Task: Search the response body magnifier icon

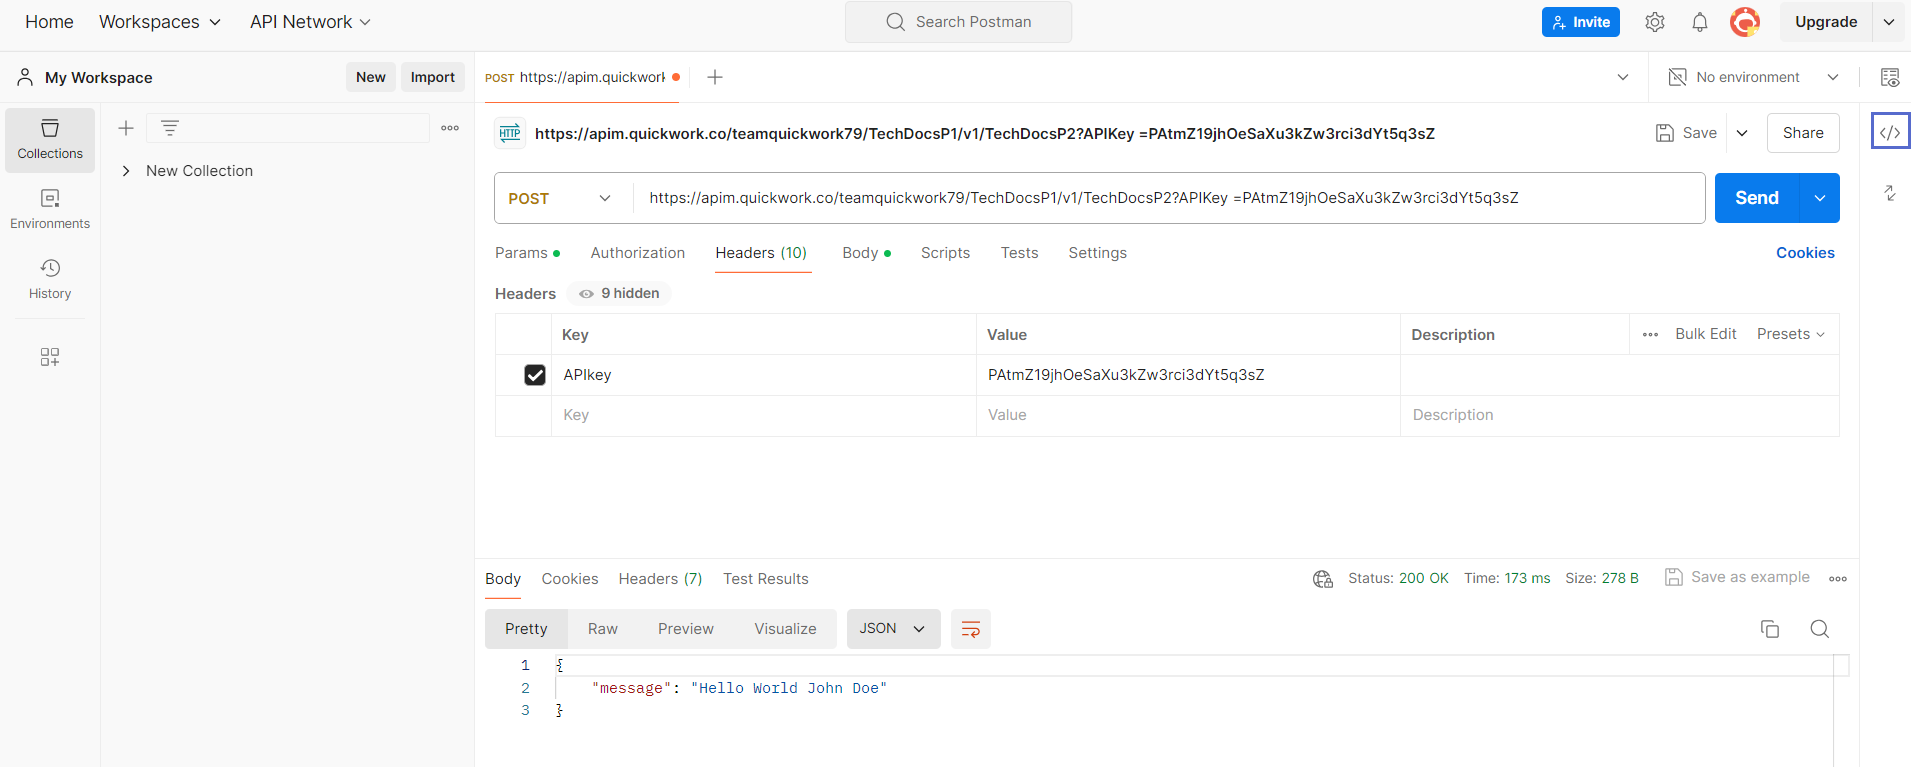Action: pos(1820,629)
